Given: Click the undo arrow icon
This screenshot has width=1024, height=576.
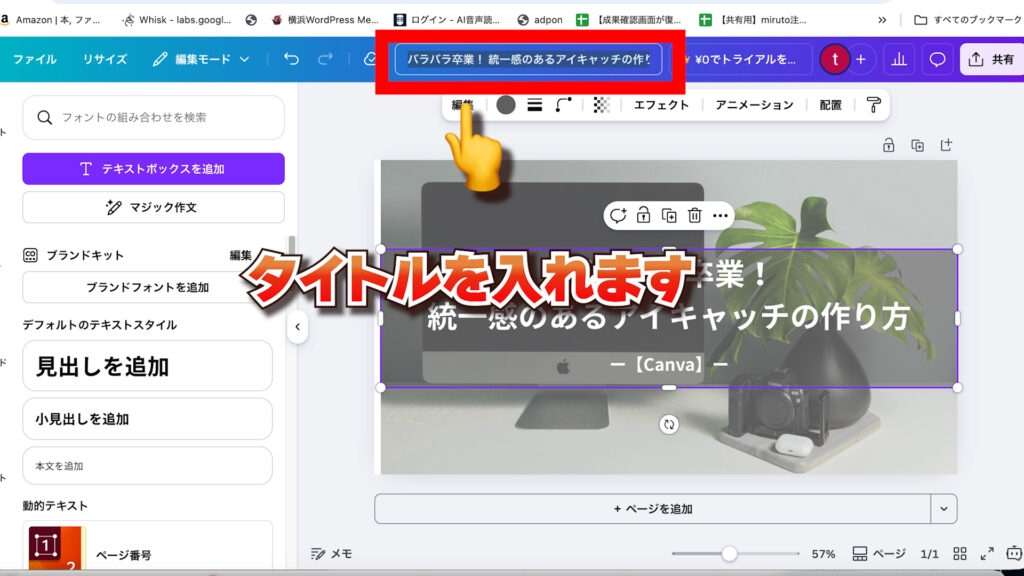Looking at the screenshot, I should pyautogui.click(x=291, y=59).
